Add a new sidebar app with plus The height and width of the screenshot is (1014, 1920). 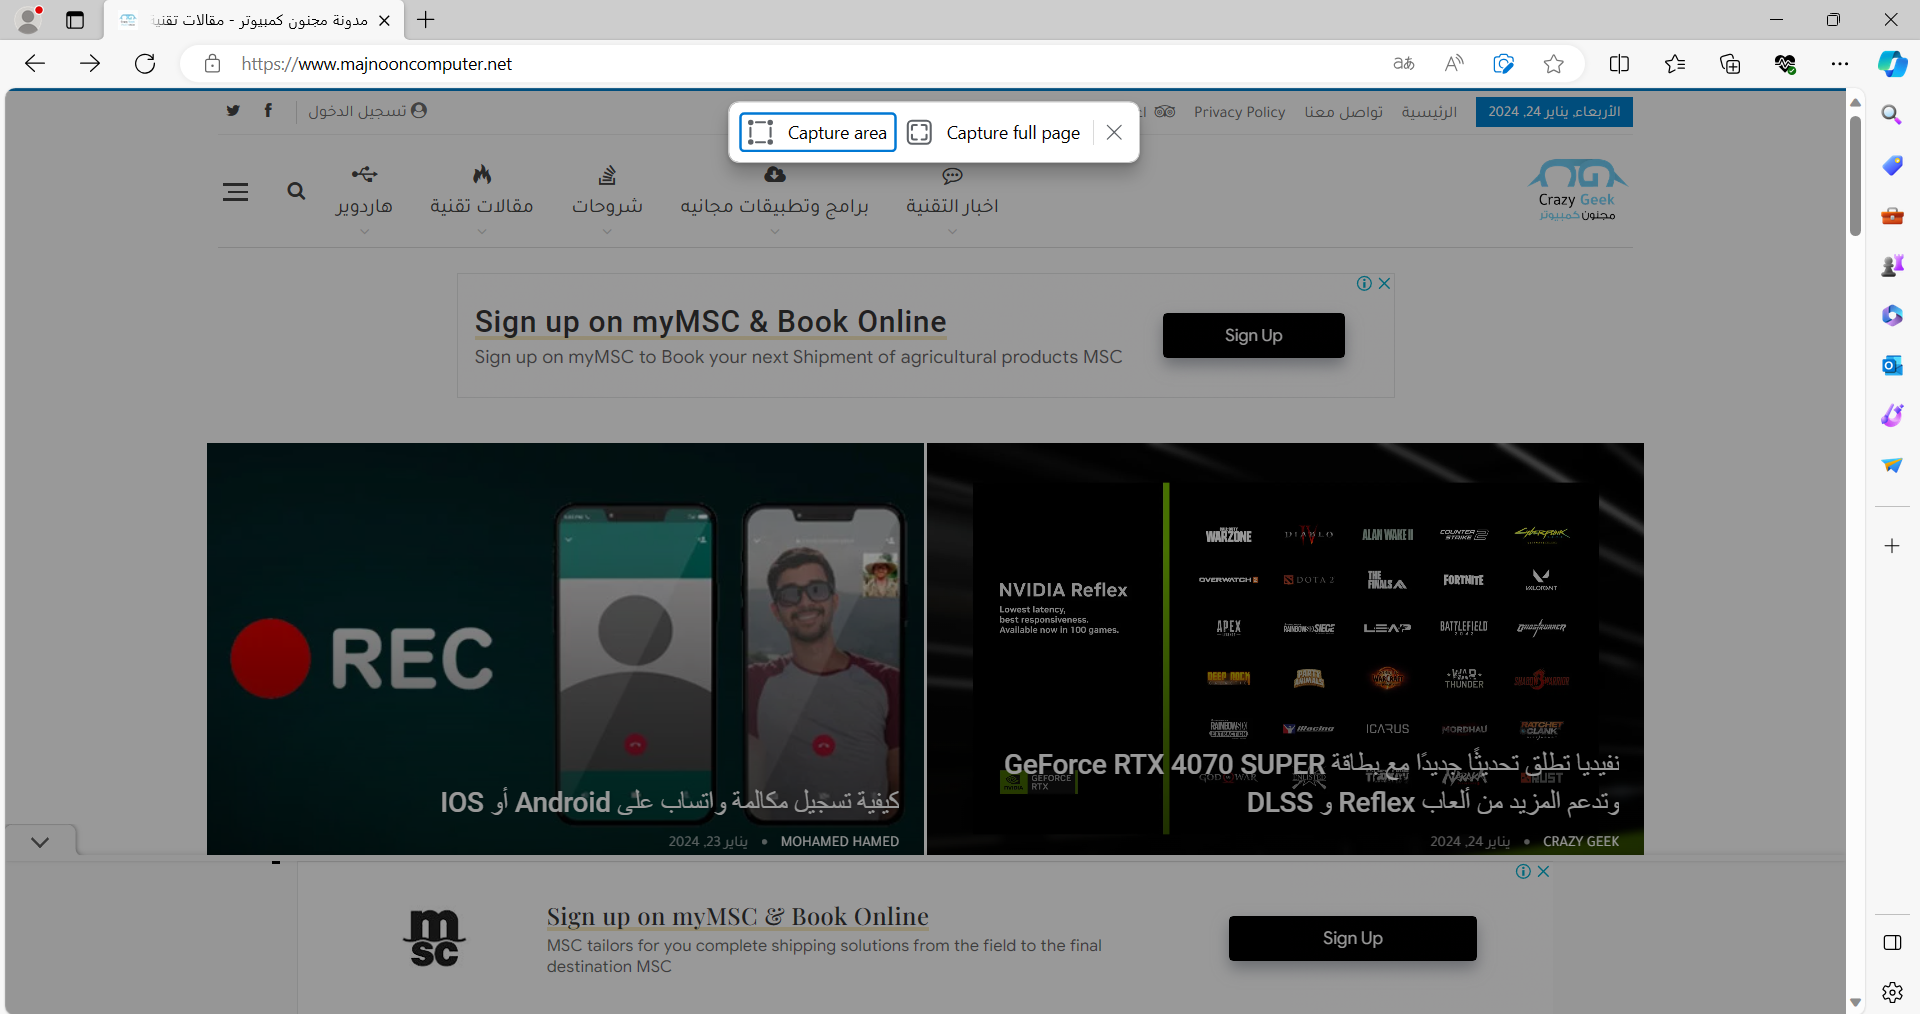(x=1892, y=546)
